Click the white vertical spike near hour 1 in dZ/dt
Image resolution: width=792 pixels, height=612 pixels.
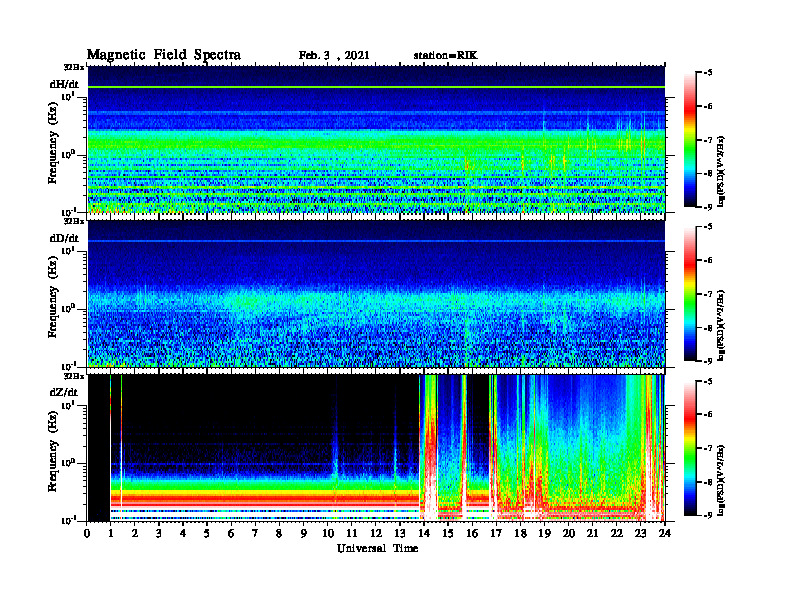(x=111, y=448)
